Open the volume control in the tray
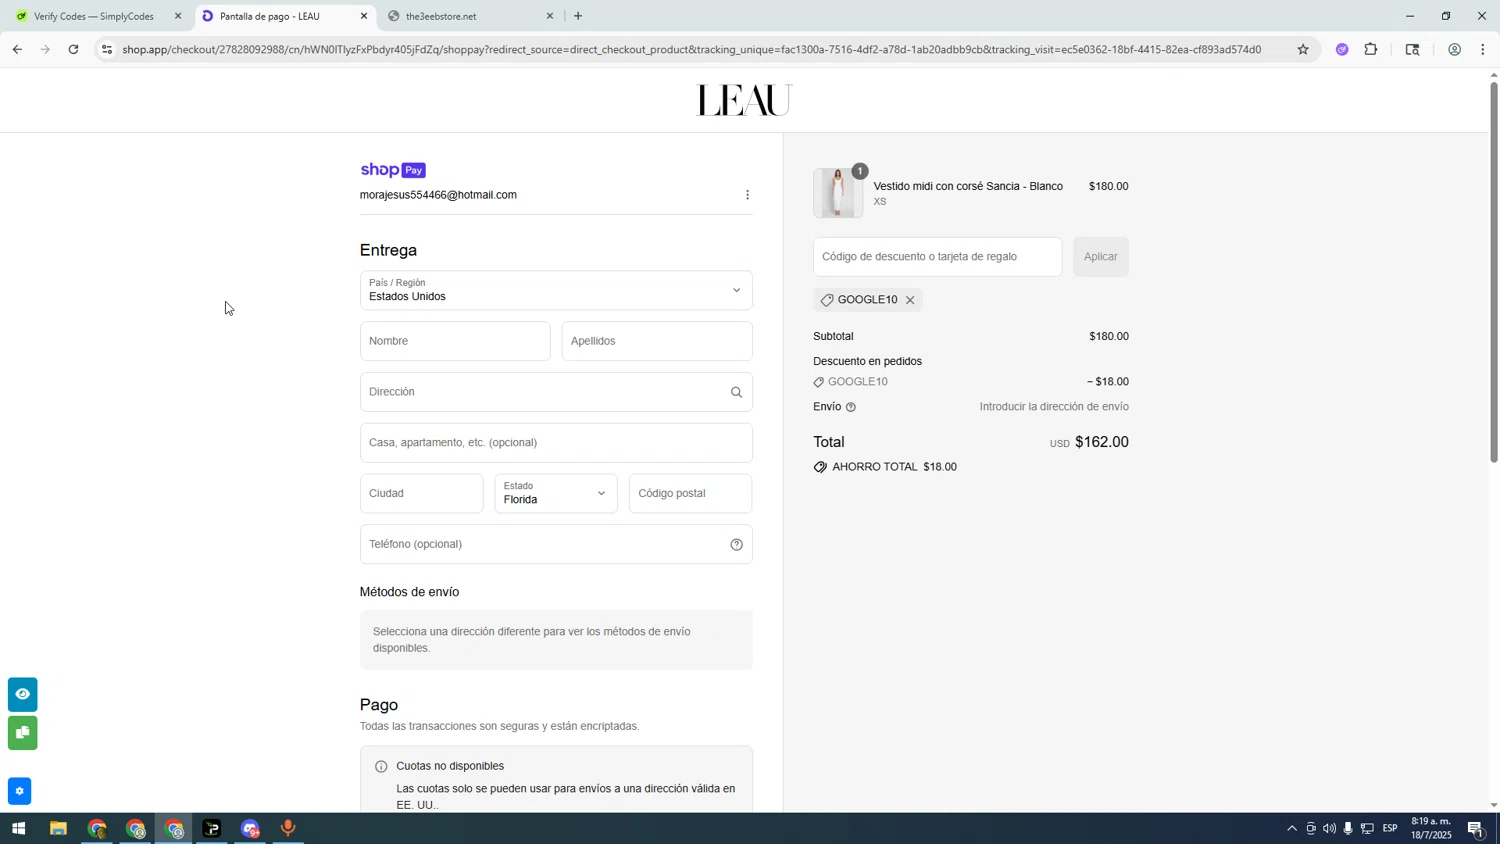The image size is (1500, 844). (1329, 829)
